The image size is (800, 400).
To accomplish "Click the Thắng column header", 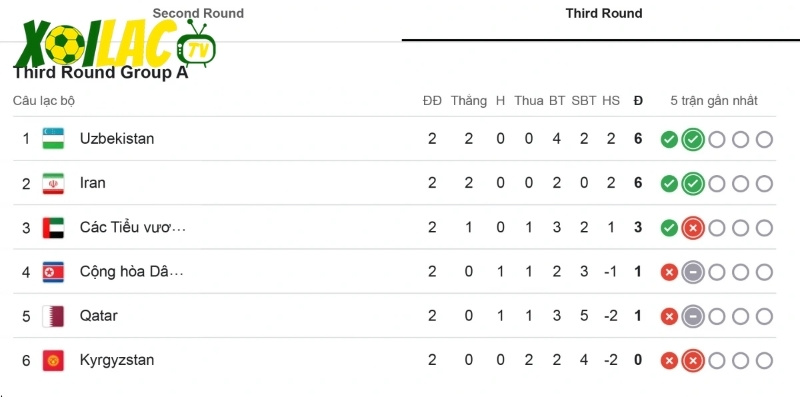I will (468, 101).
